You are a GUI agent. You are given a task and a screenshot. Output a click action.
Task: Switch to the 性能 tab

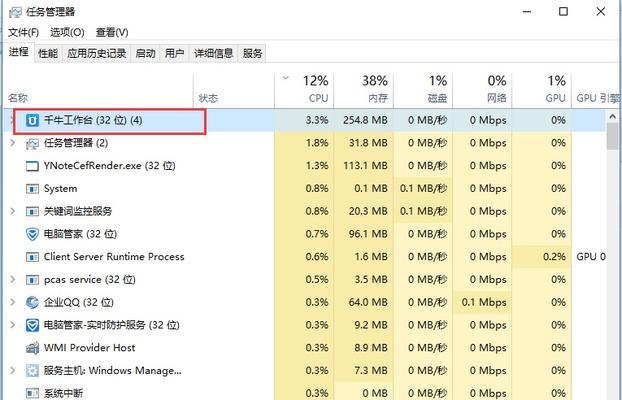pyautogui.click(x=48, y=53)
